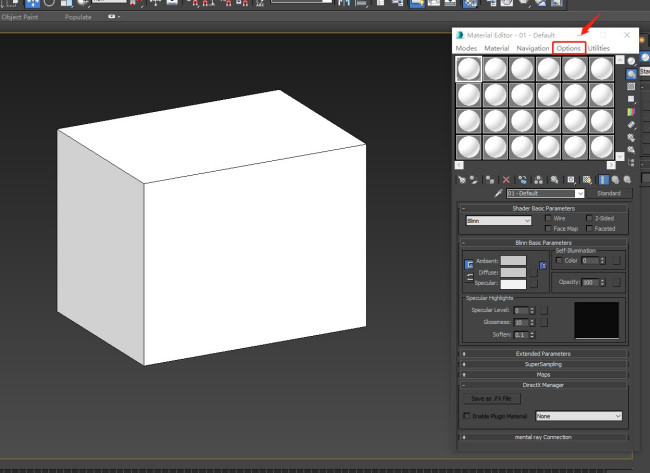
Task: Enable the Wire checkbox
Action: 548,218
